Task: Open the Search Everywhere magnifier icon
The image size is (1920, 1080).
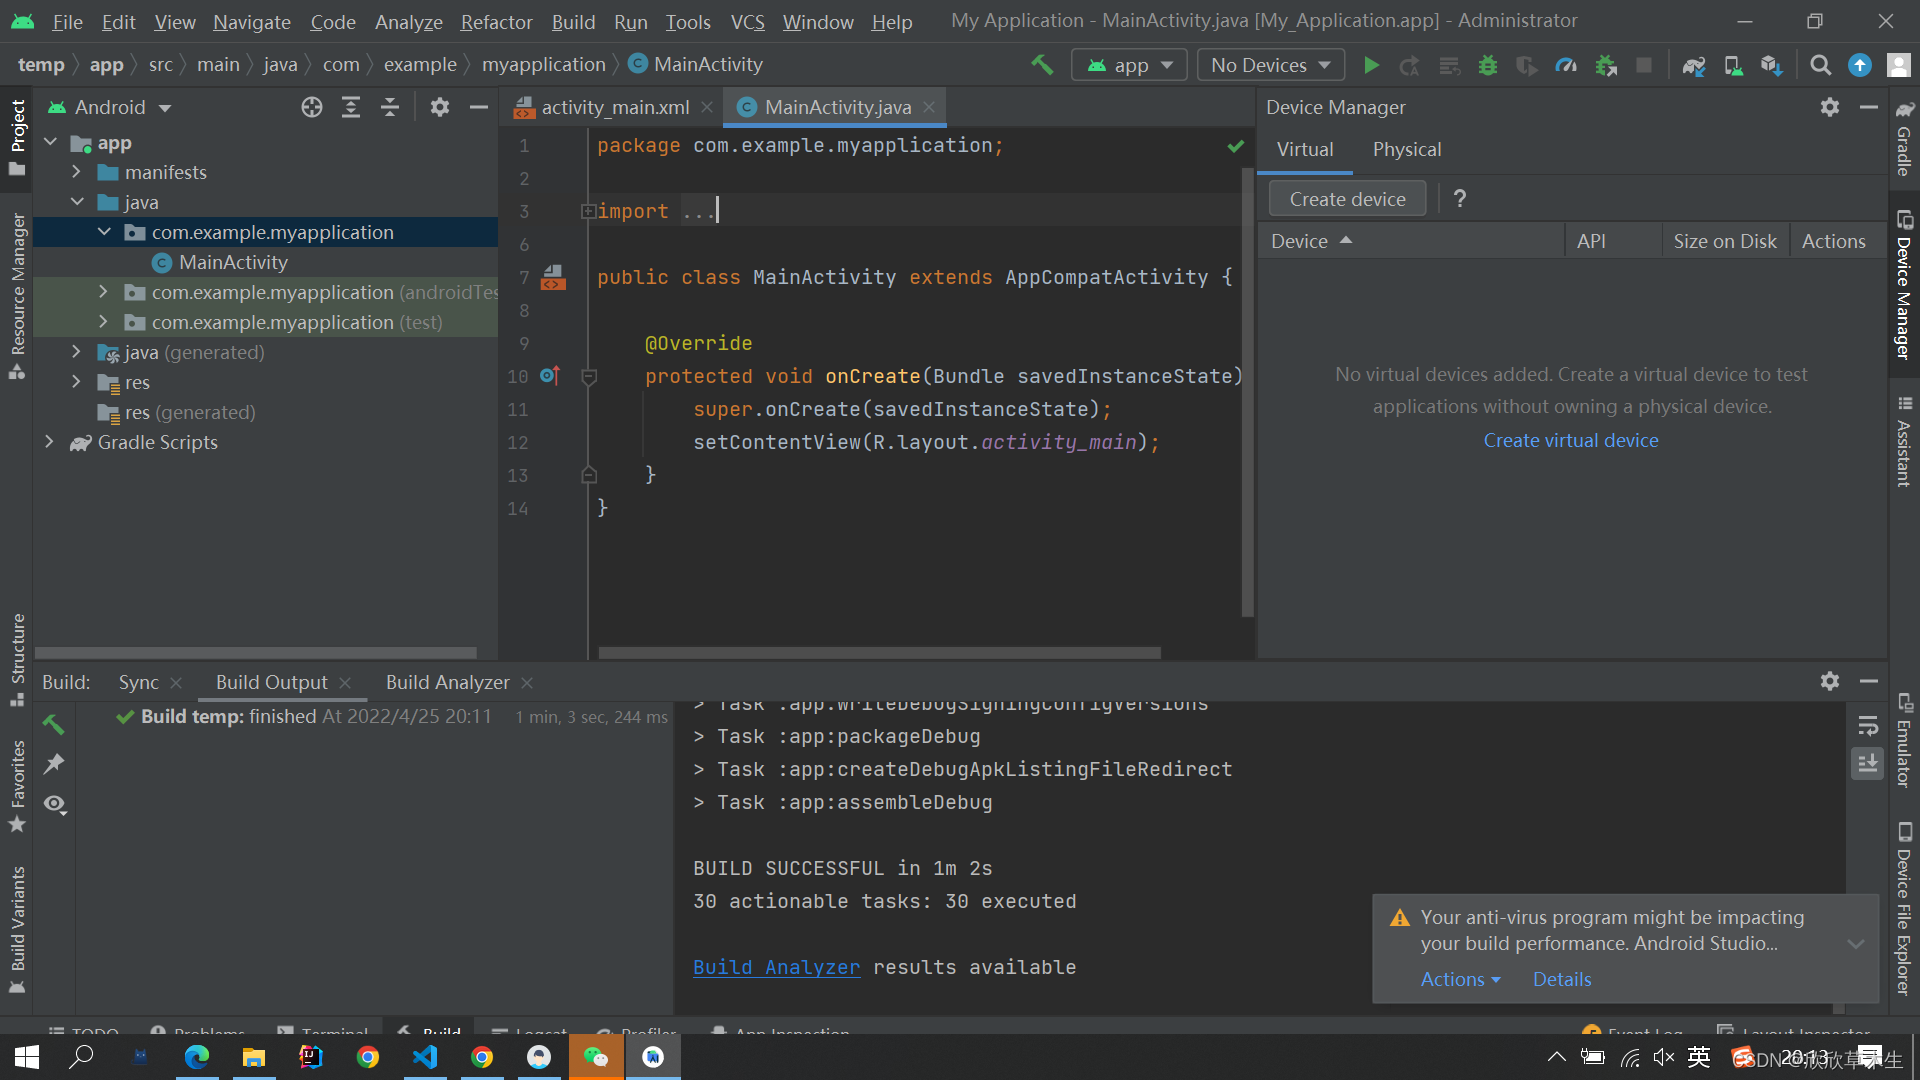Action: [1821, 65]
